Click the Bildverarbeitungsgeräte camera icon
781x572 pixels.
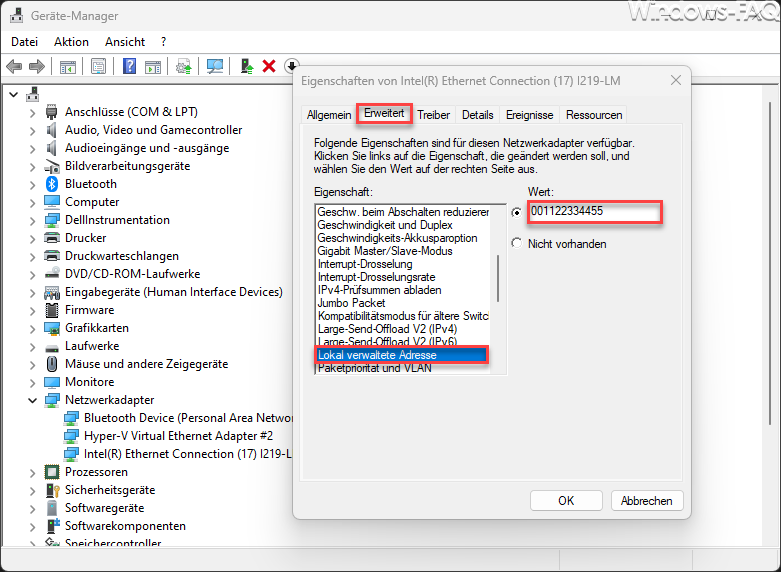(x=52, y=166)
